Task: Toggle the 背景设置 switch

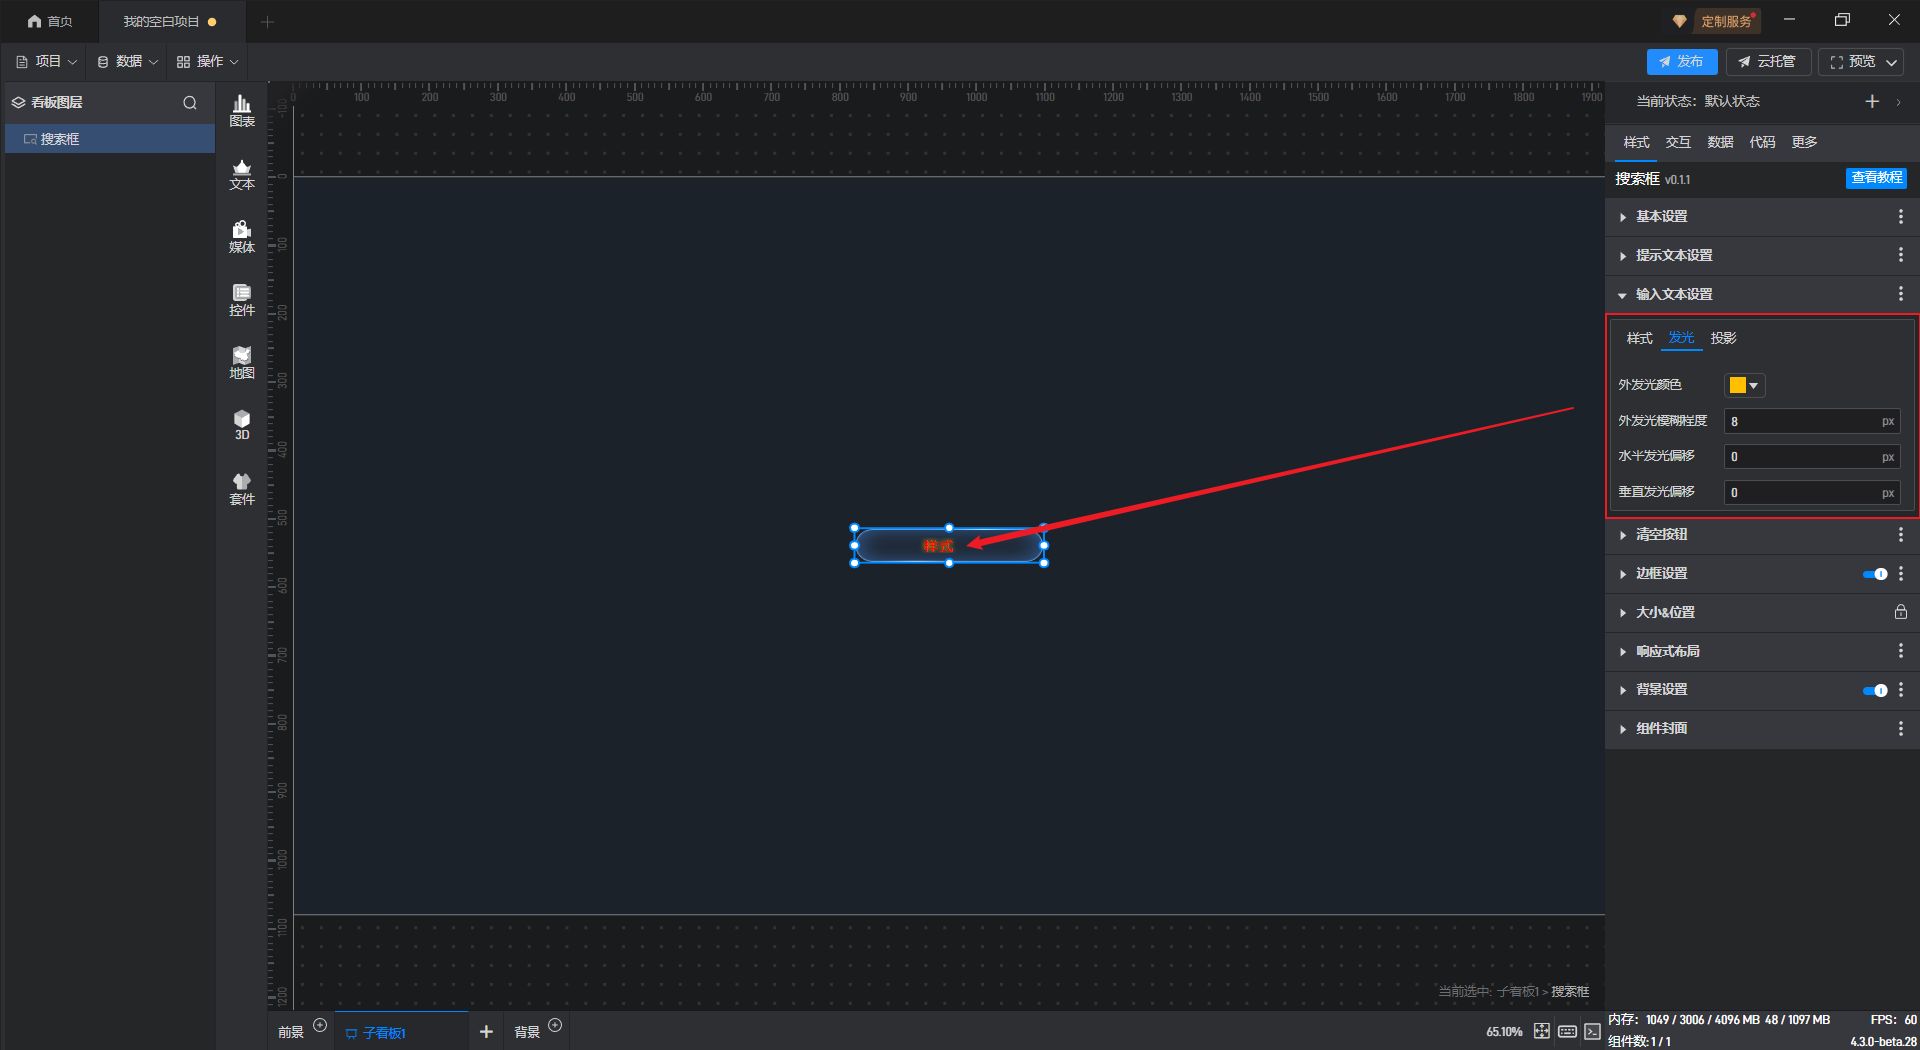Action: tap(1875, 690)
